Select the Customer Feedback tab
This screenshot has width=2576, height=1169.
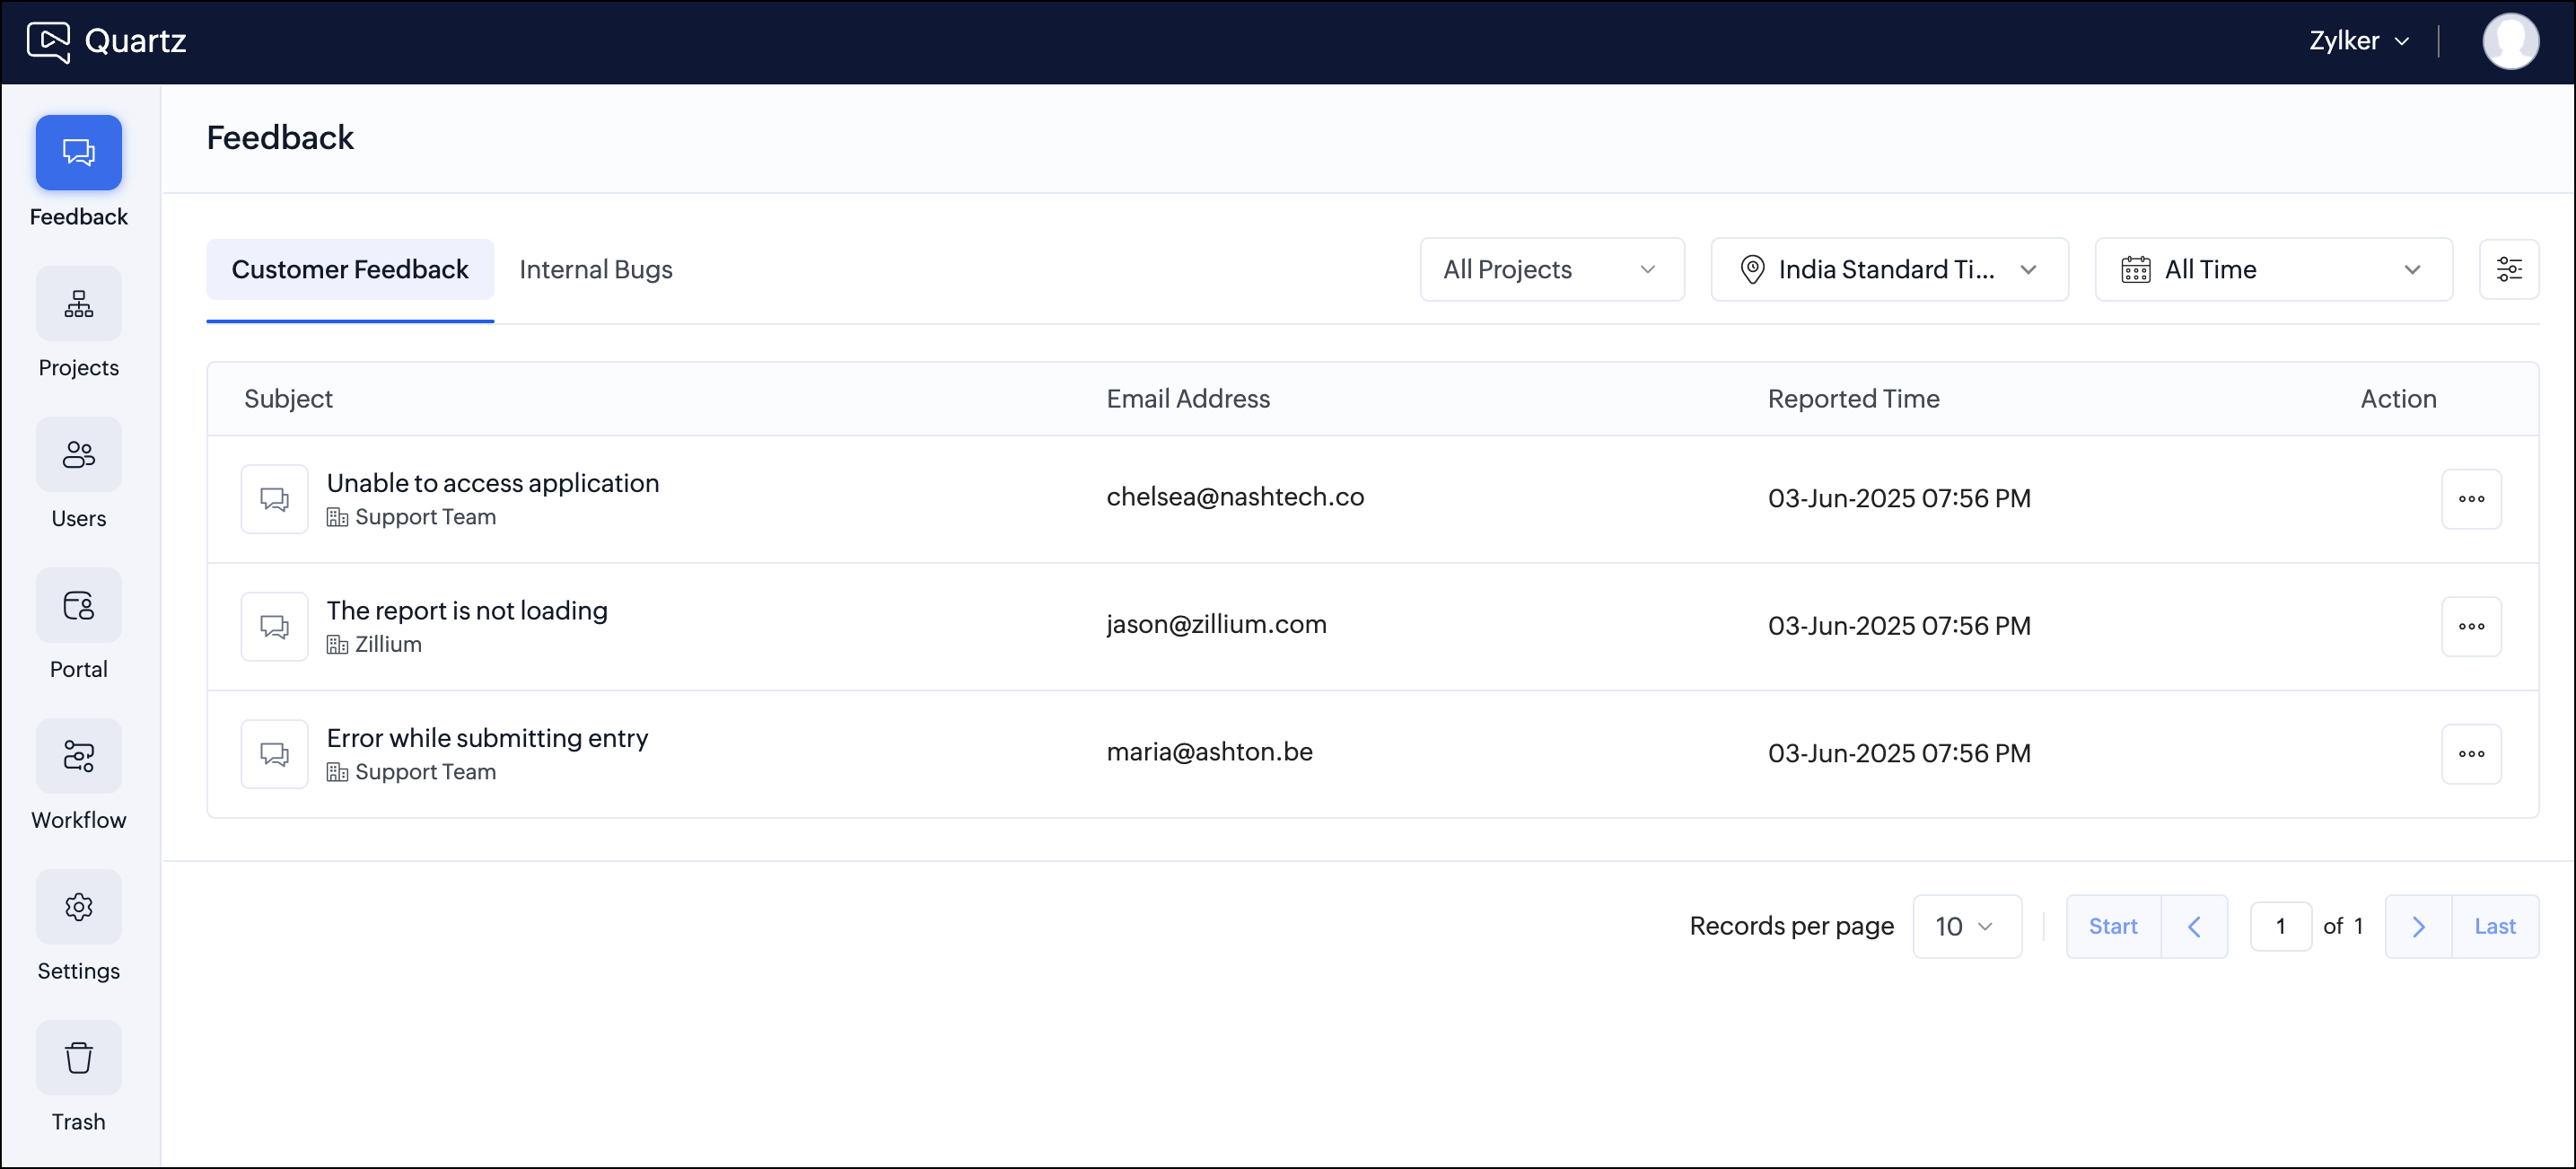point(349,269)
